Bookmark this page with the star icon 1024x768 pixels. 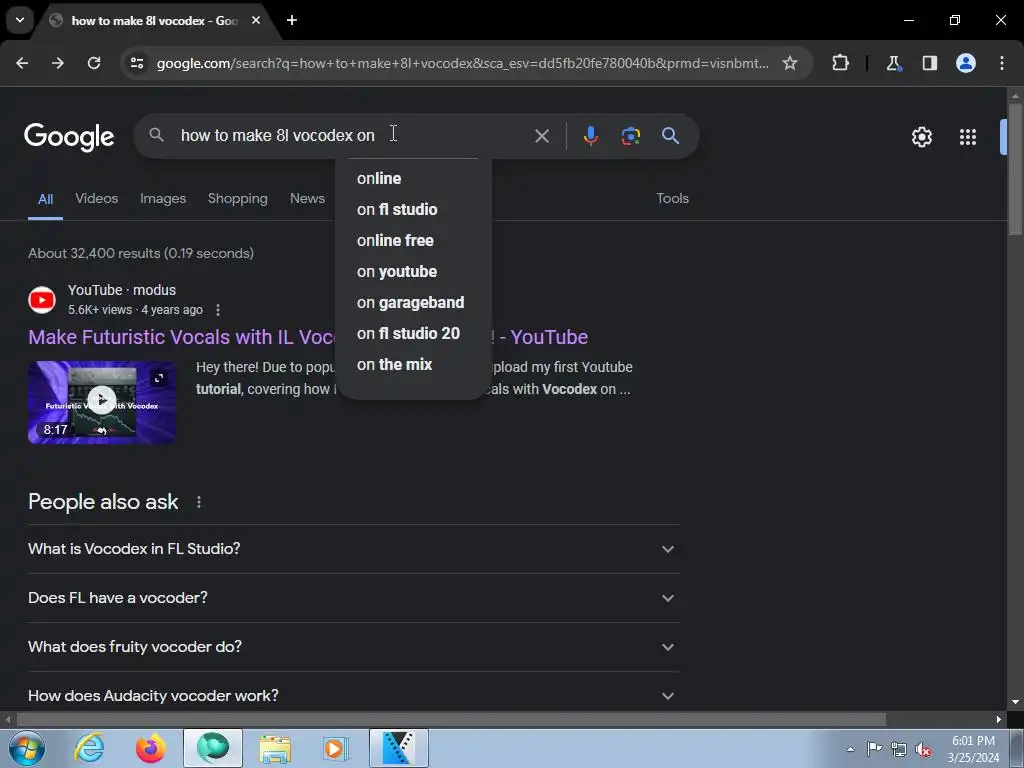[x=790, y=63]
